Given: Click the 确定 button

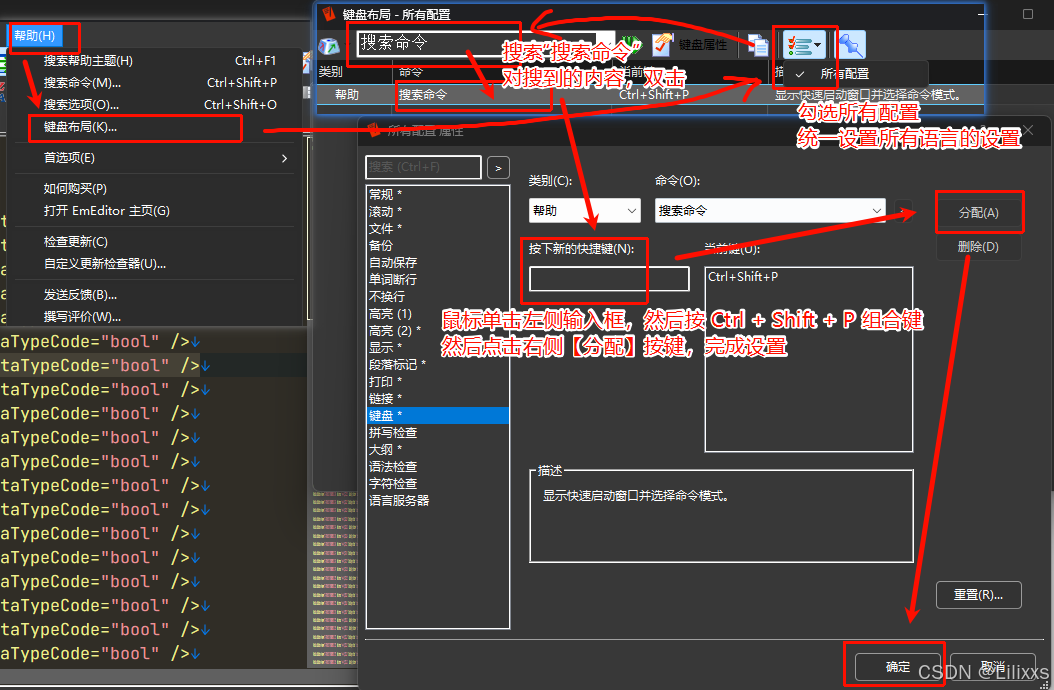Looking at the screenshot, I should pos(897,666).
